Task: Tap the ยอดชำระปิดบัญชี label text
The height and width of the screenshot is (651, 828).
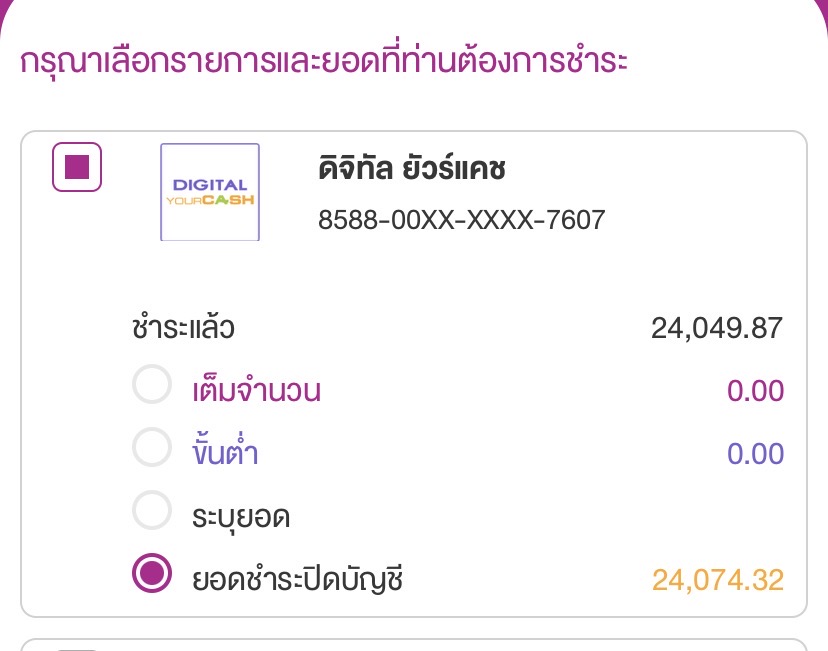Action: pyautogui.click(x=297, y=578)
